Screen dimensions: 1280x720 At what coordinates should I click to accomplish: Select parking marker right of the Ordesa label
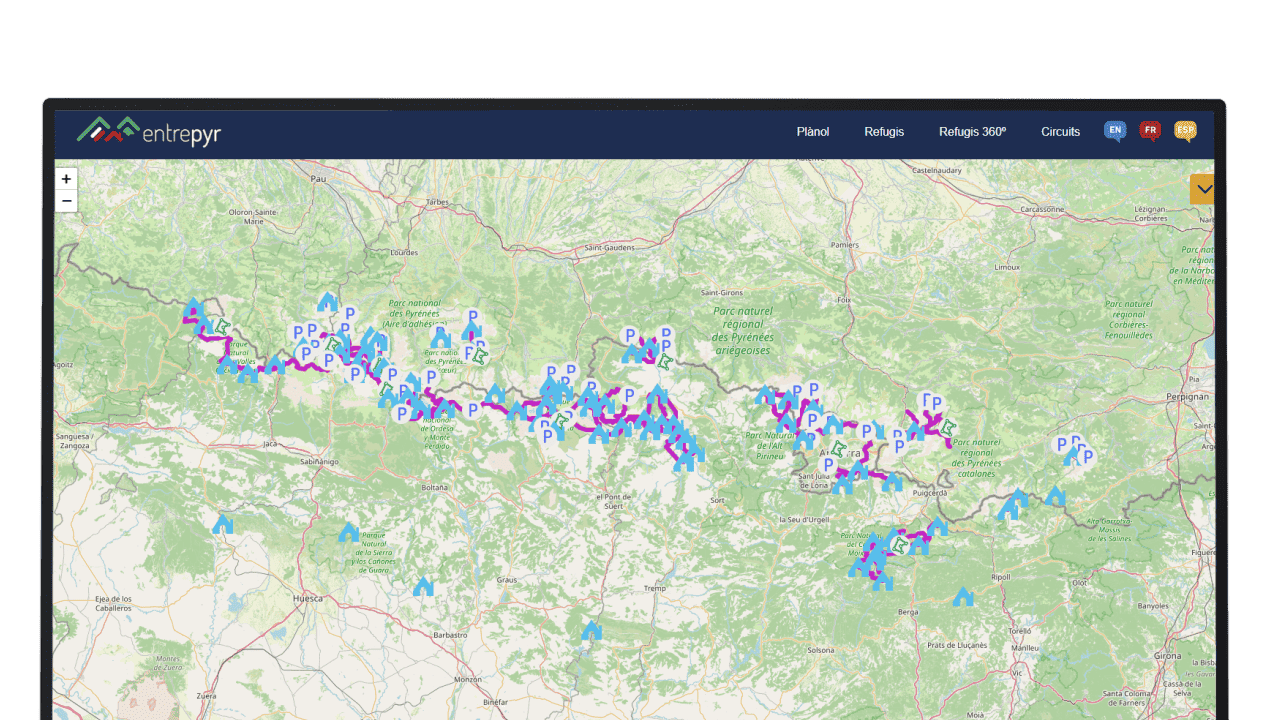pos(473,409)
